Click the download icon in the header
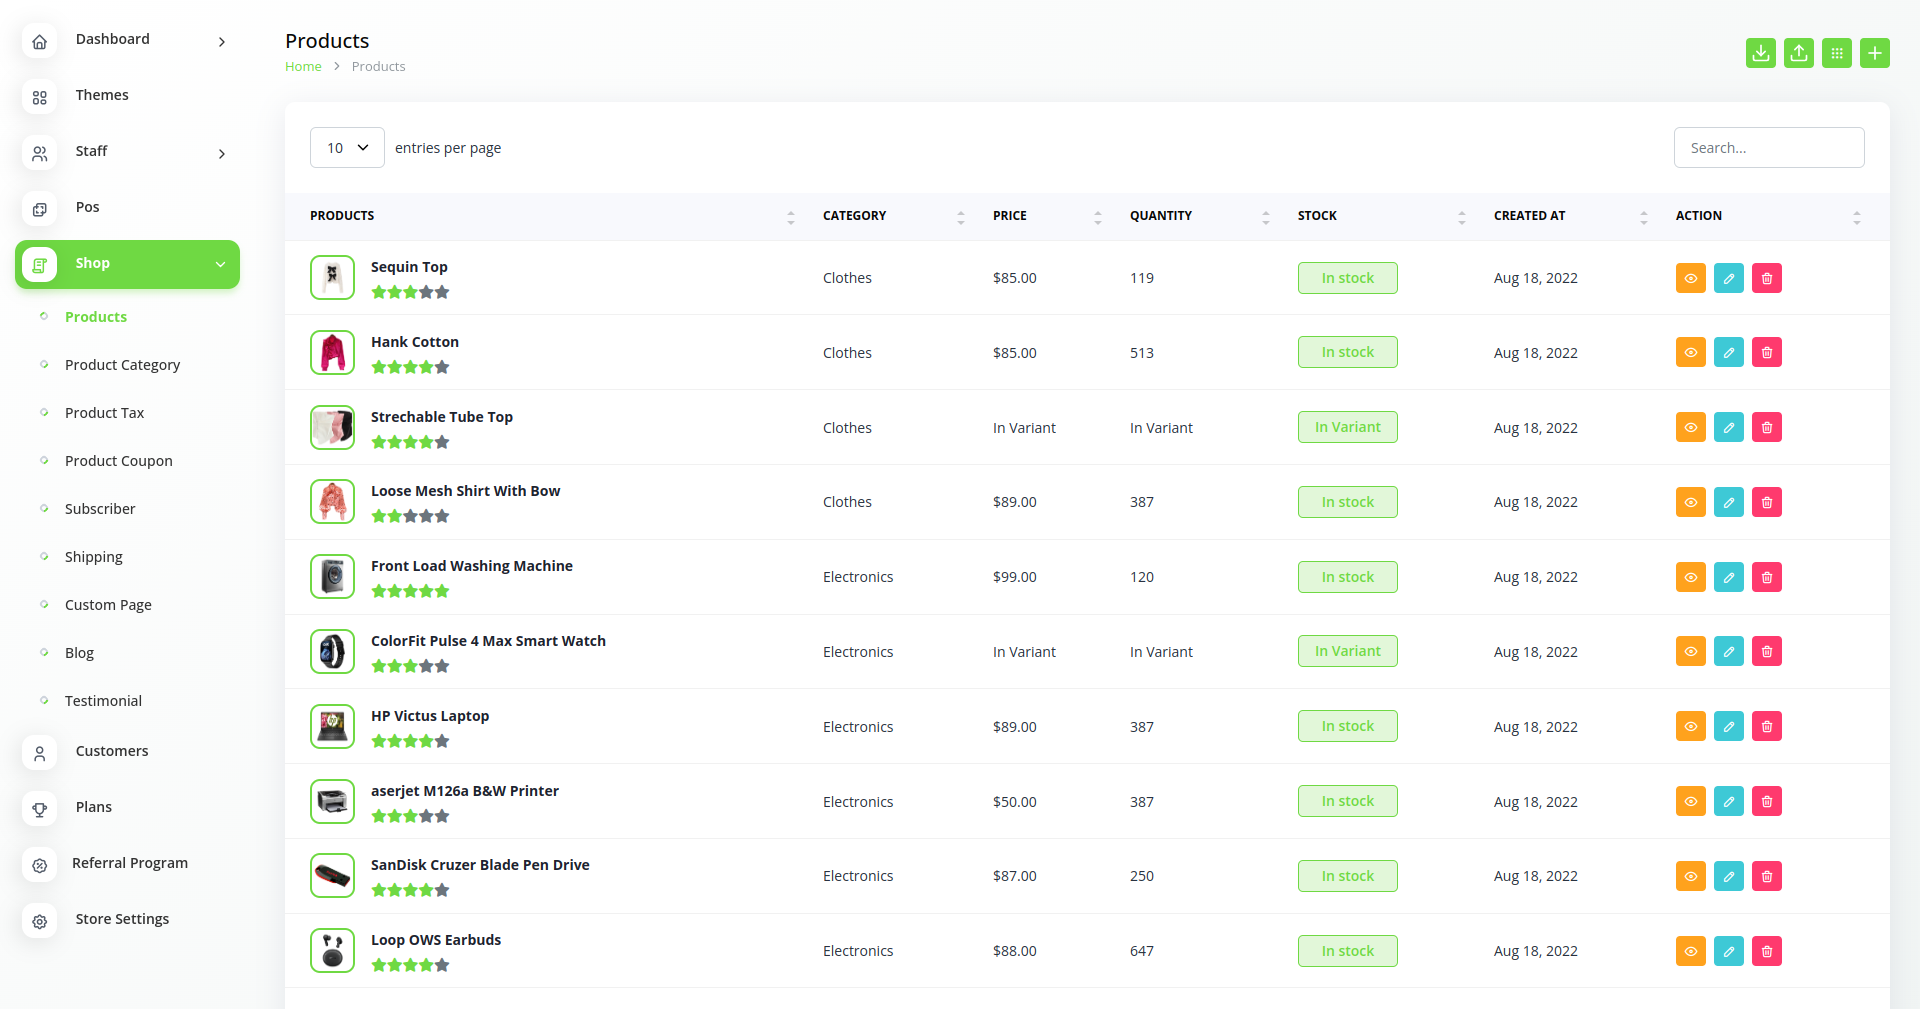Screen dimensions: 1920x1009 1760,53
